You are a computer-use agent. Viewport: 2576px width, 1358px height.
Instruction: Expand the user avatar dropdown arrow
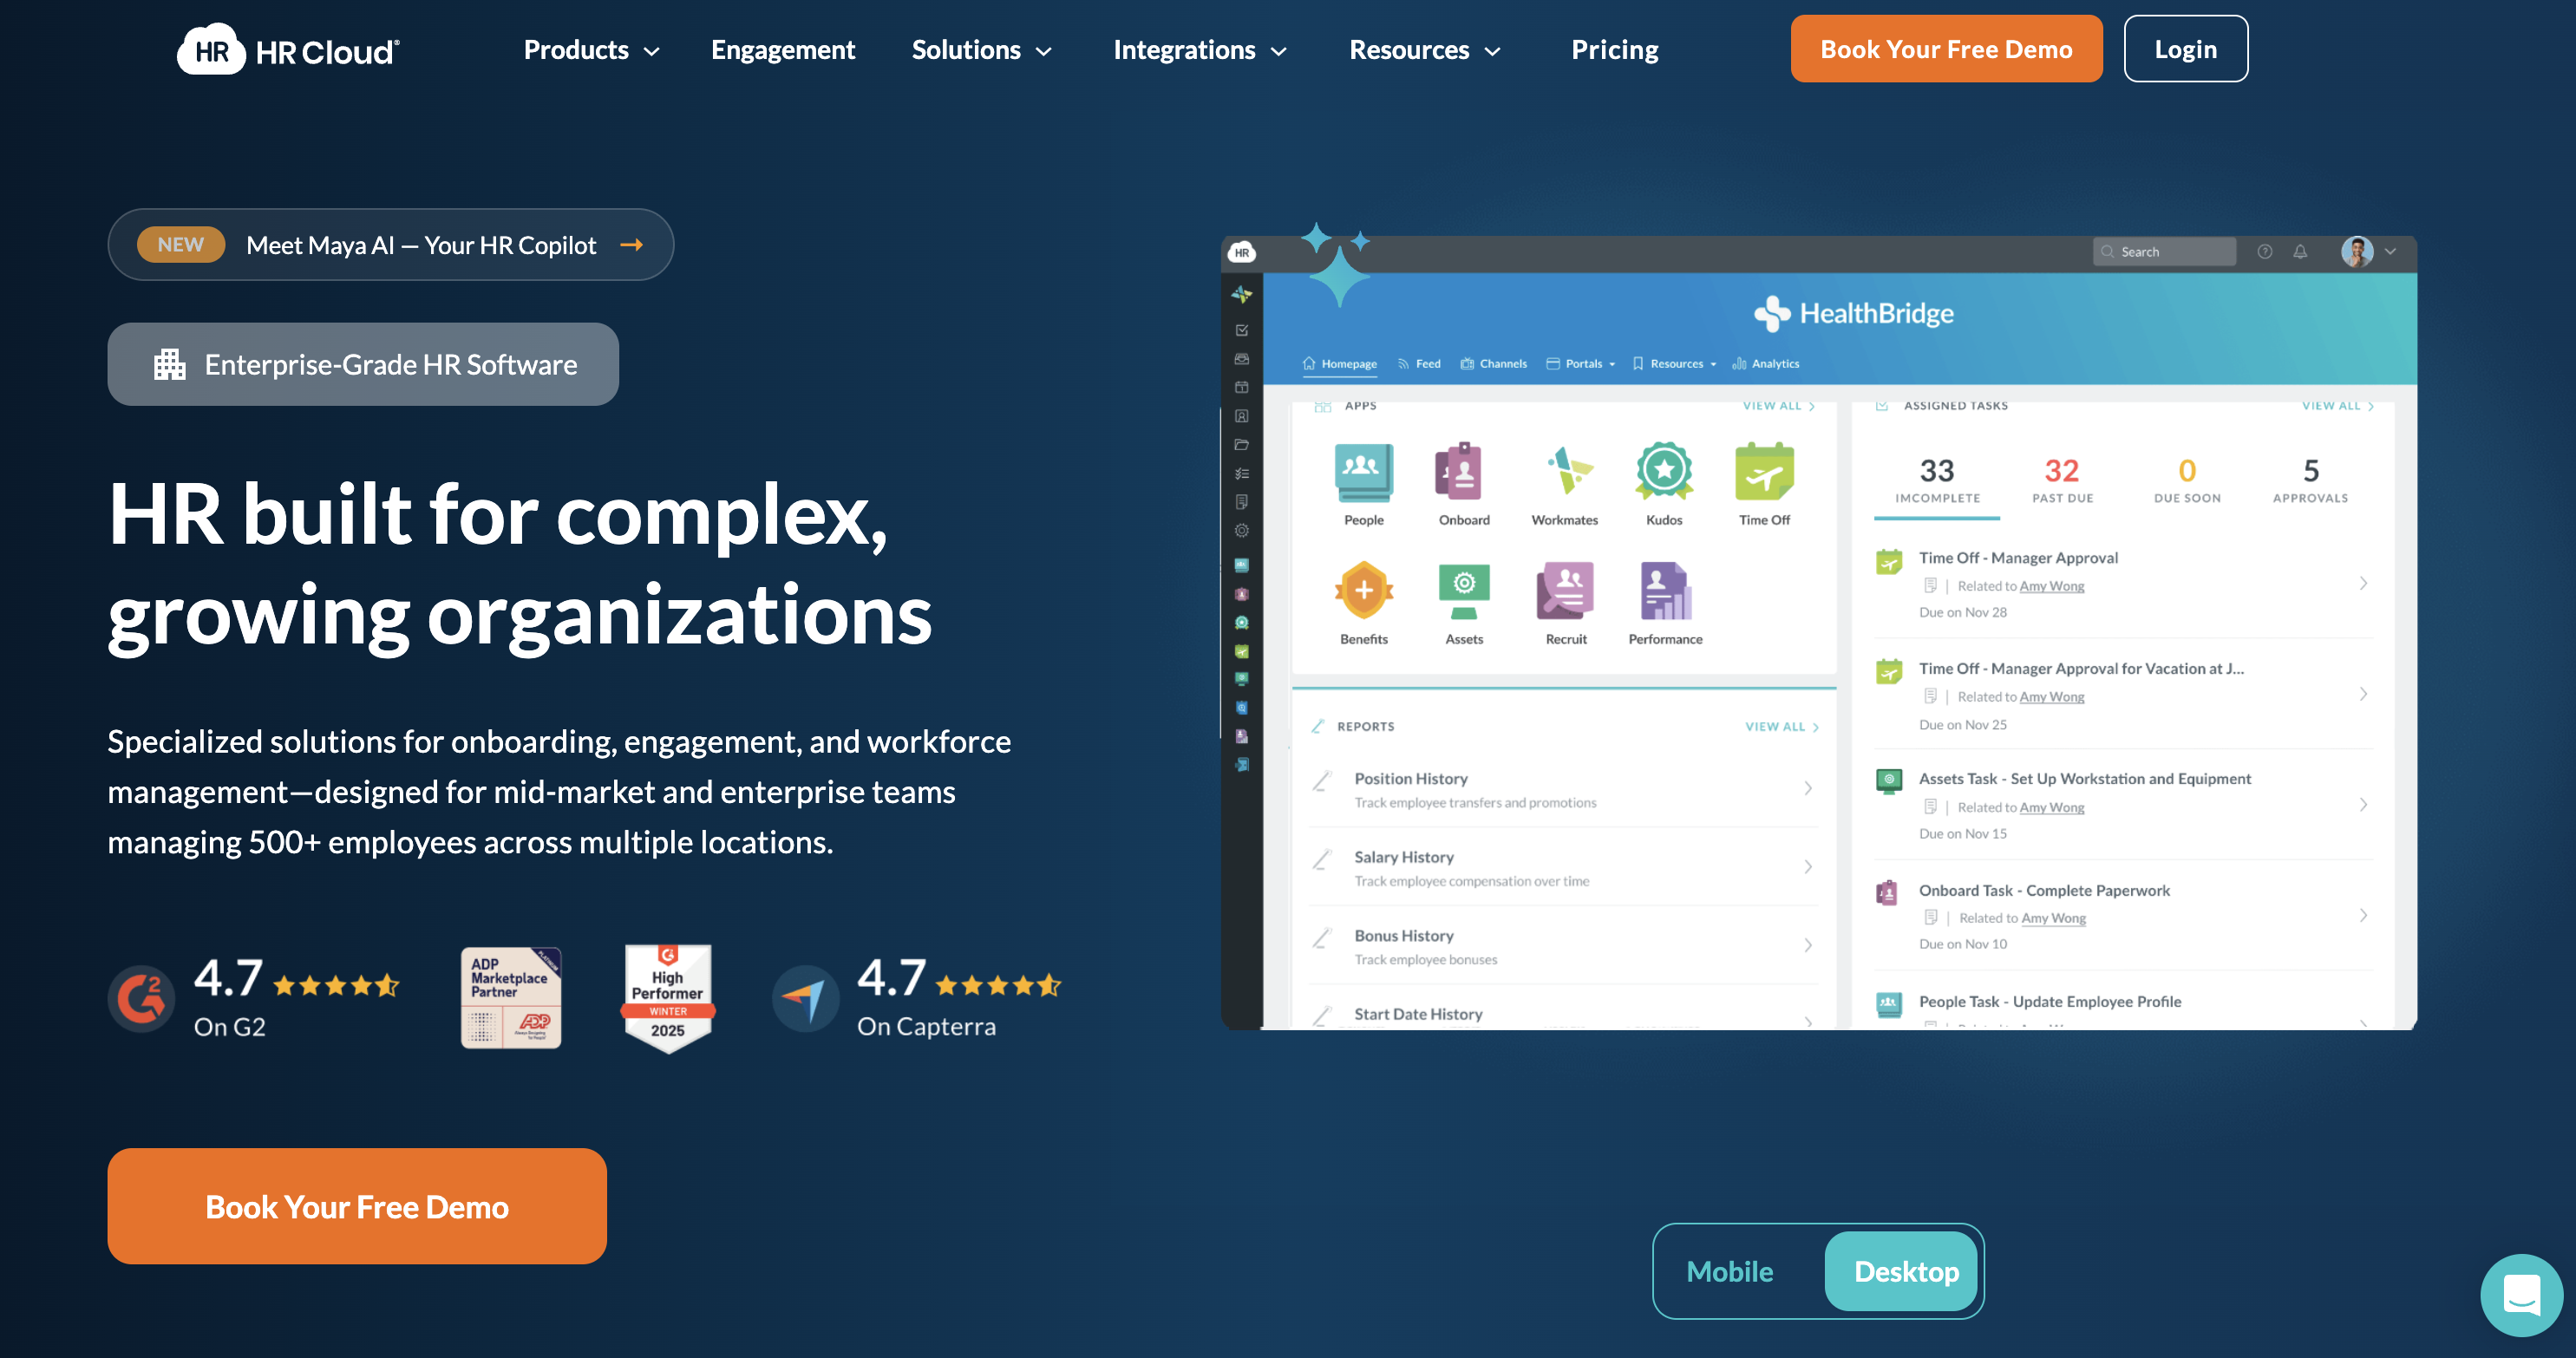click(x=2390, y=252)
